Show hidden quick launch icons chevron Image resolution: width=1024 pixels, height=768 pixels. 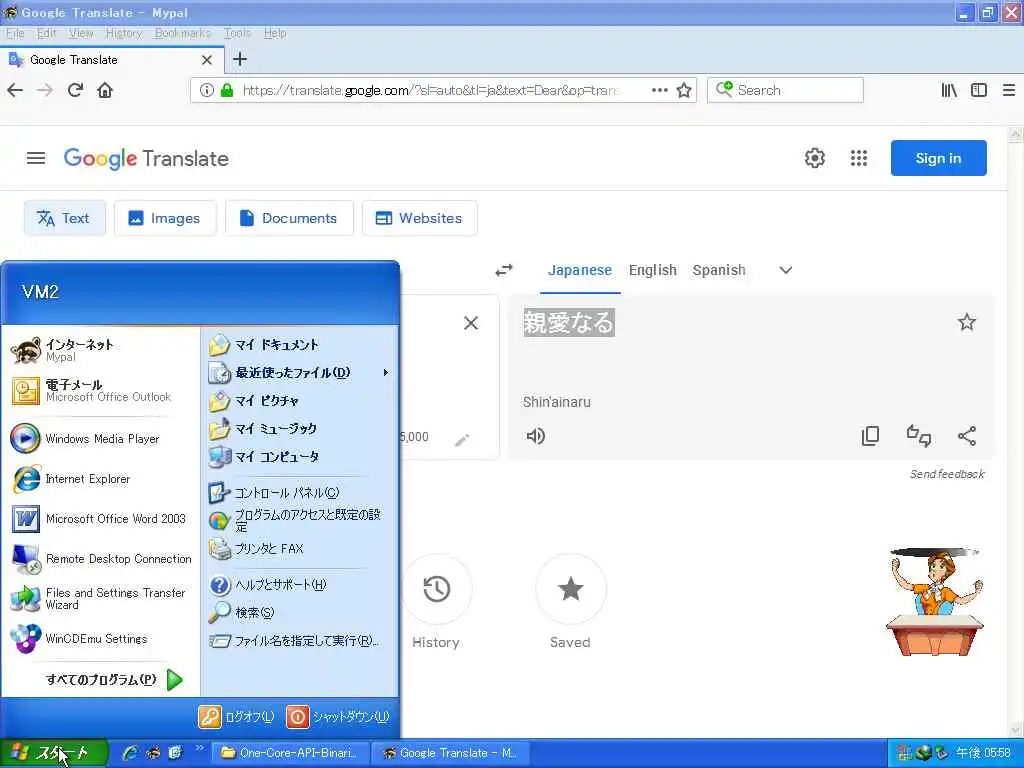tap(199, 748)
